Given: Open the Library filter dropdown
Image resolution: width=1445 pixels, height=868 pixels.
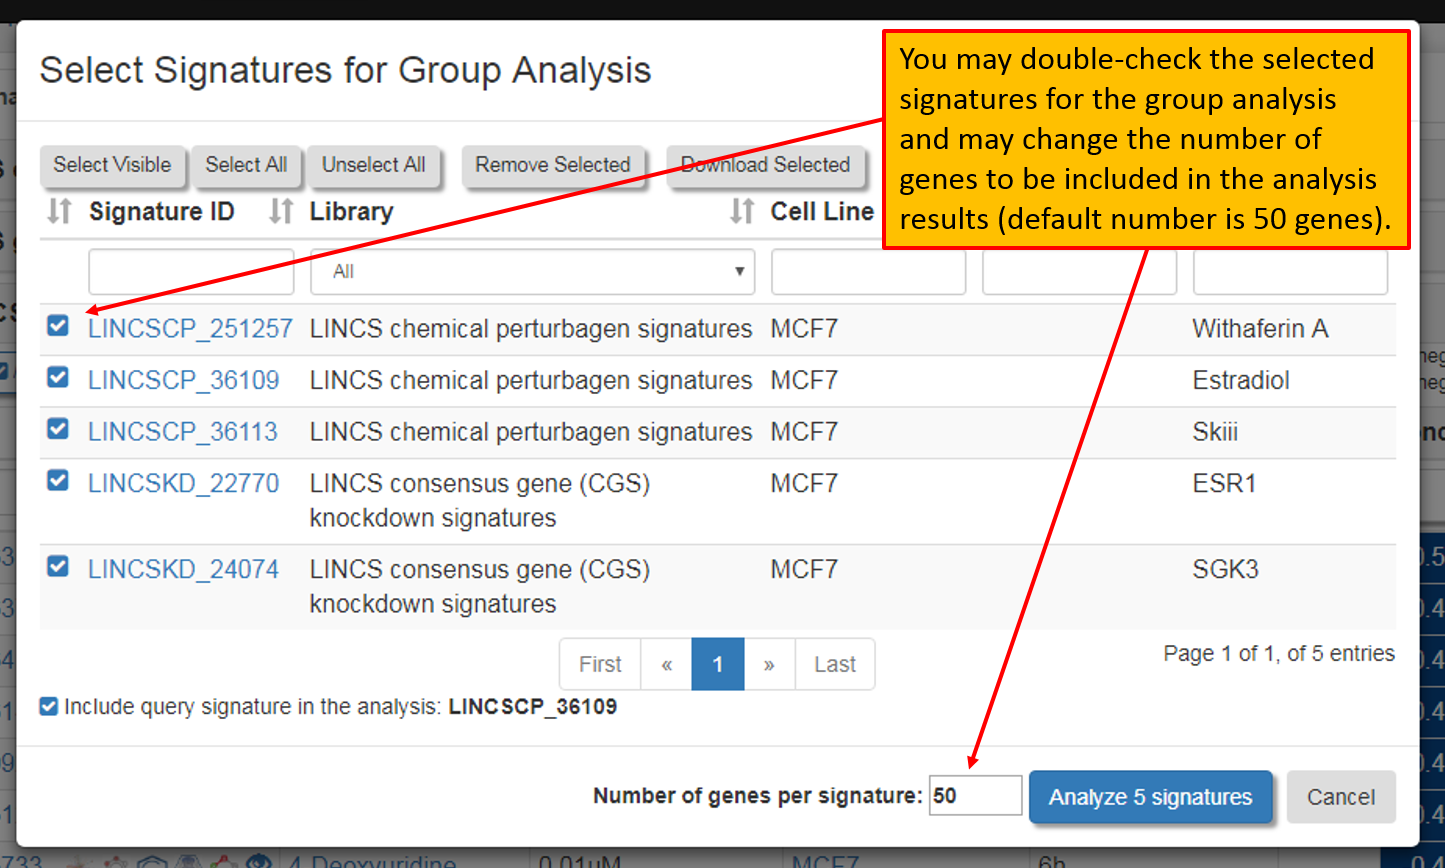Looking at the screenshot, I should (532, 272).
